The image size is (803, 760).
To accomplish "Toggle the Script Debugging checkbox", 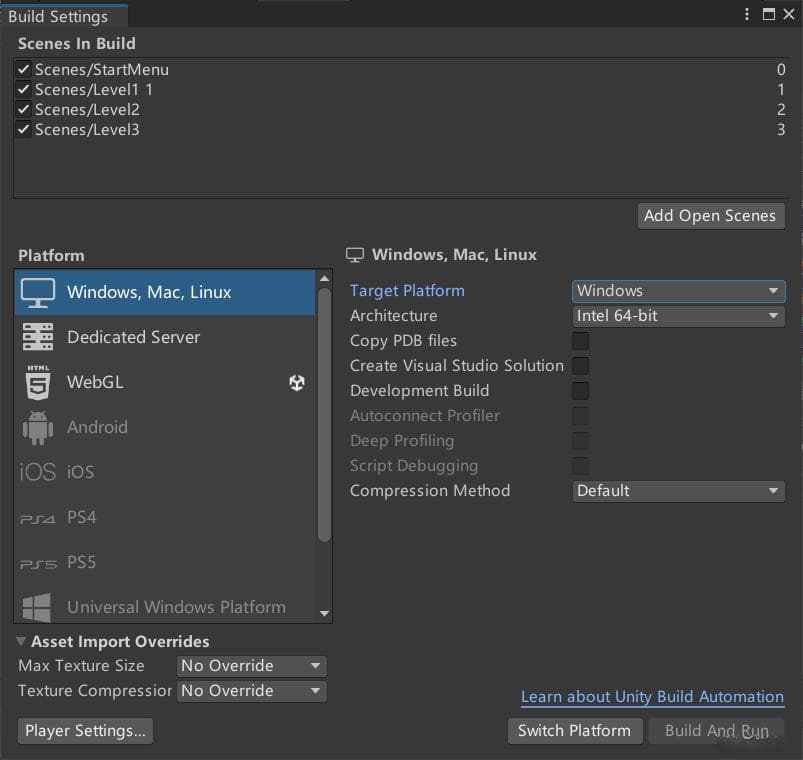I will pos(580,466).
